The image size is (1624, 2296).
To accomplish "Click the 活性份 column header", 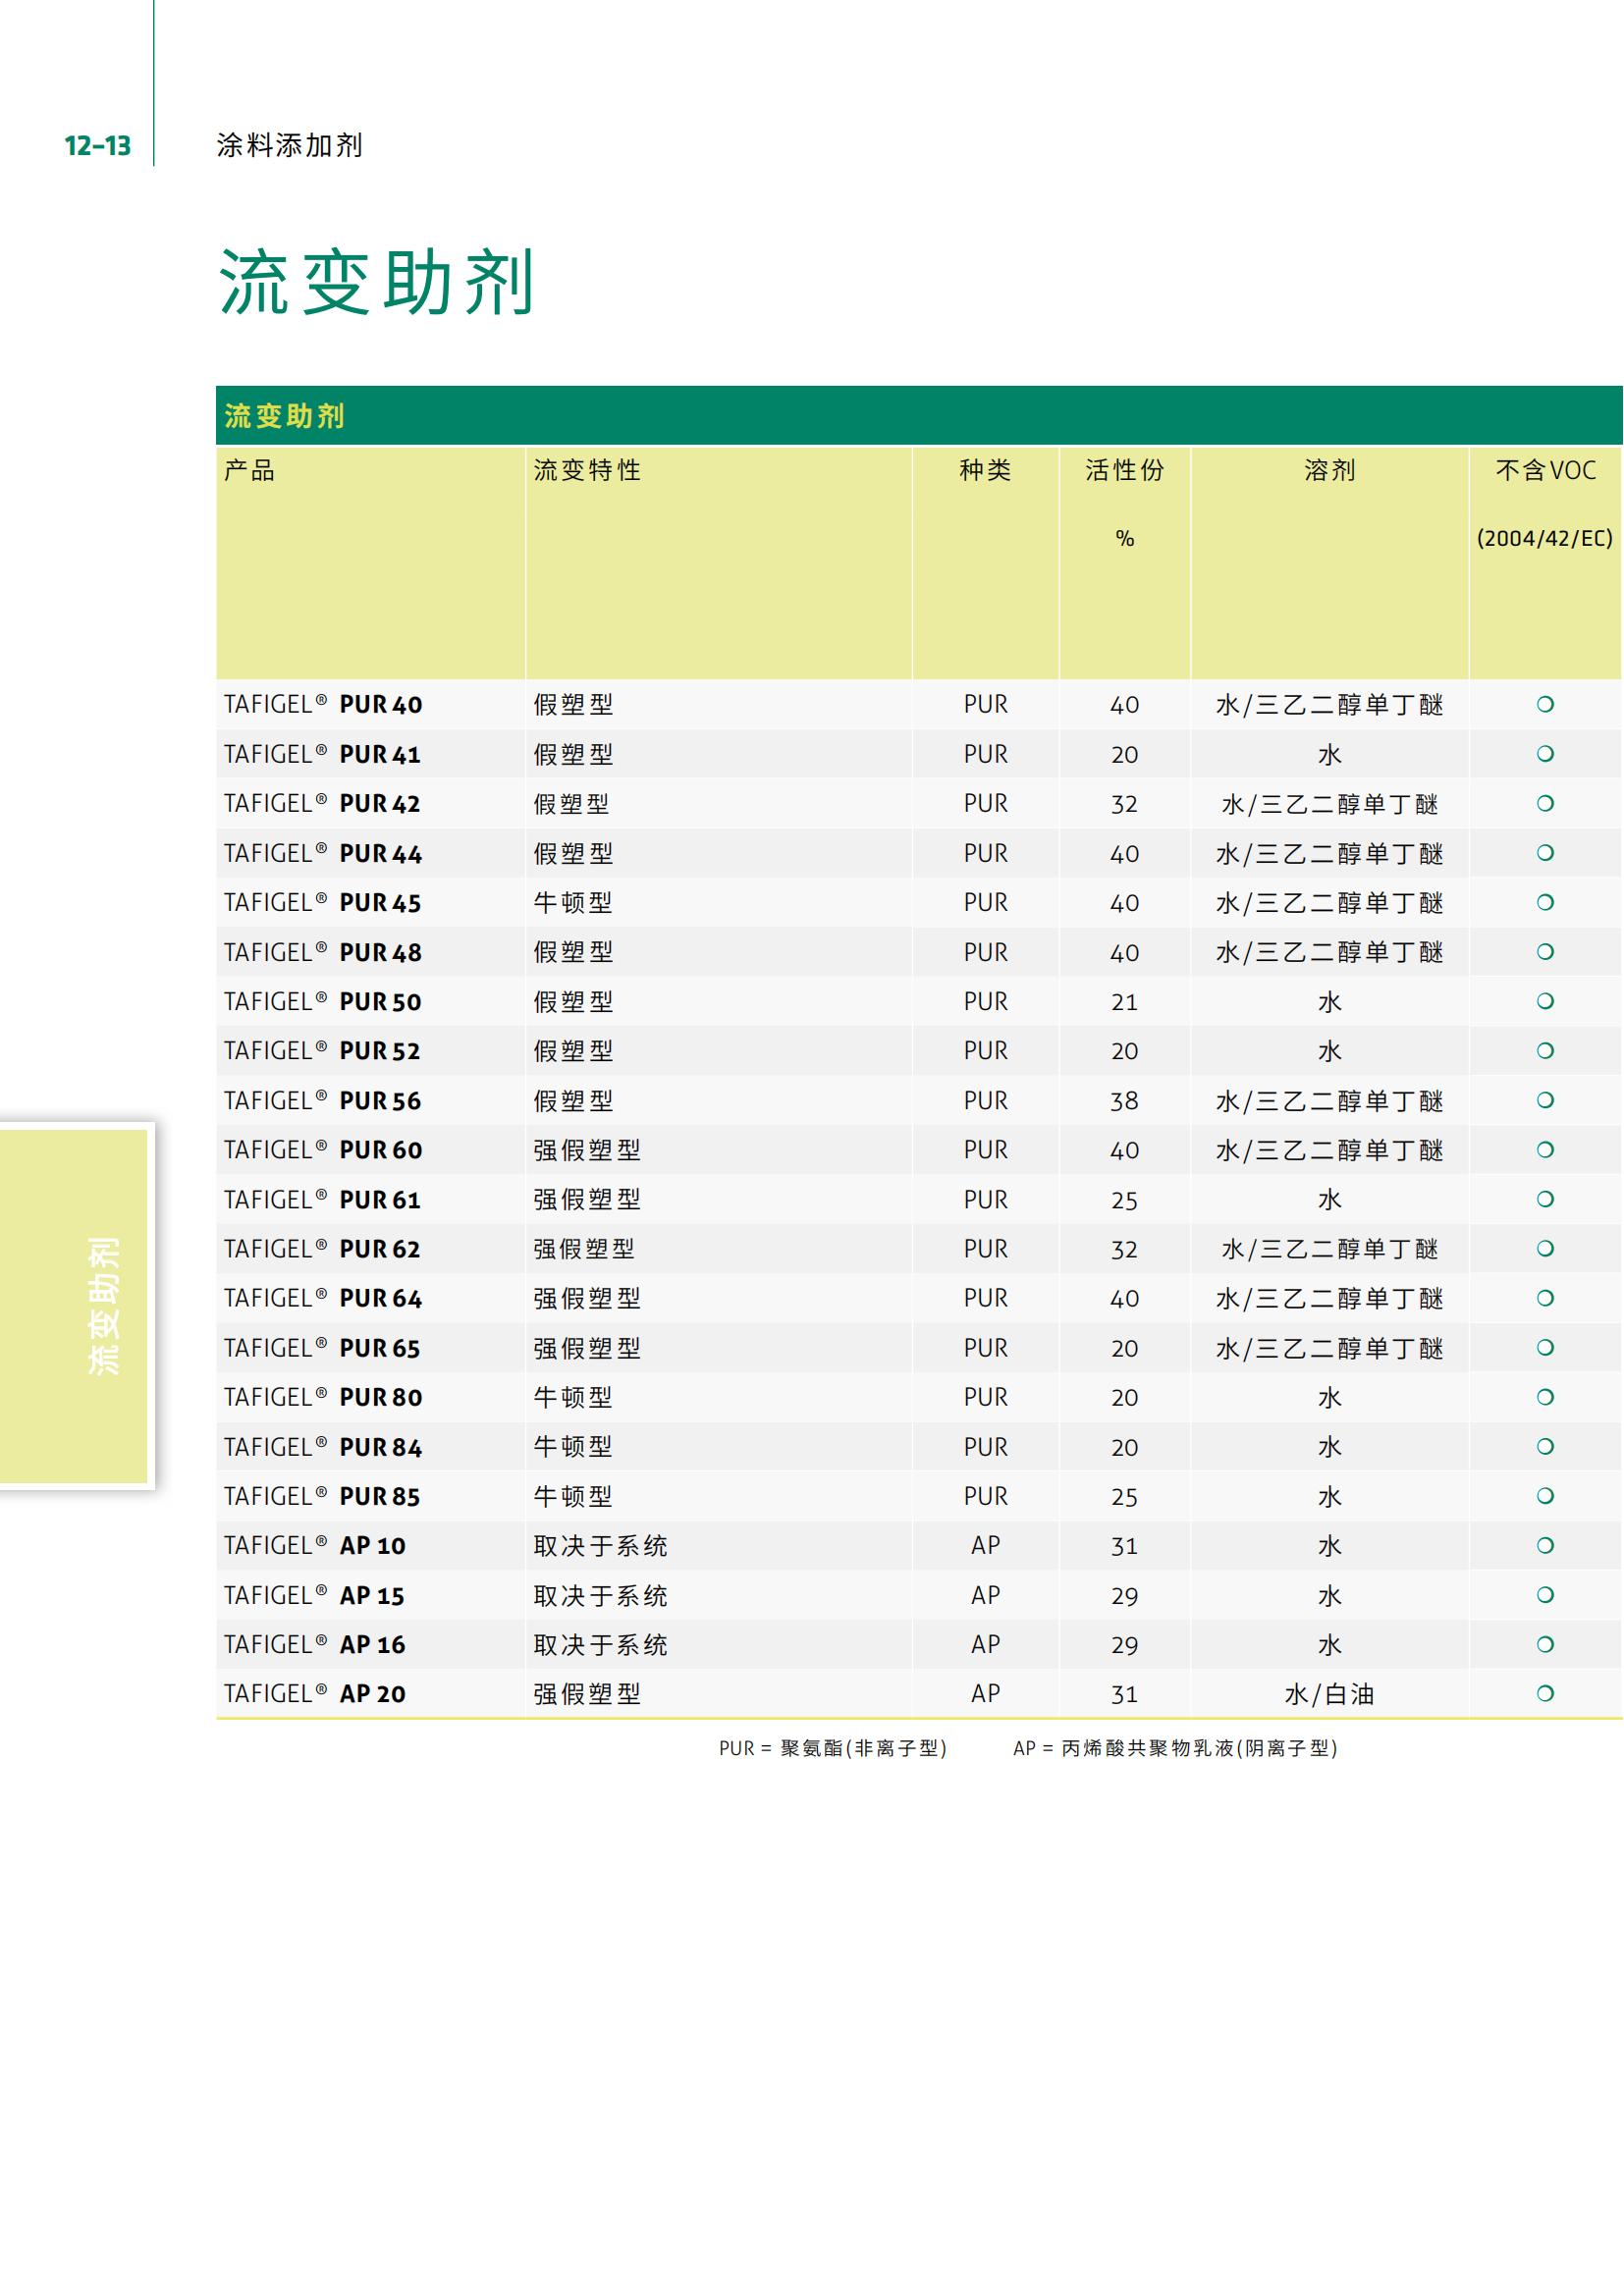I will click(1125, 470).
